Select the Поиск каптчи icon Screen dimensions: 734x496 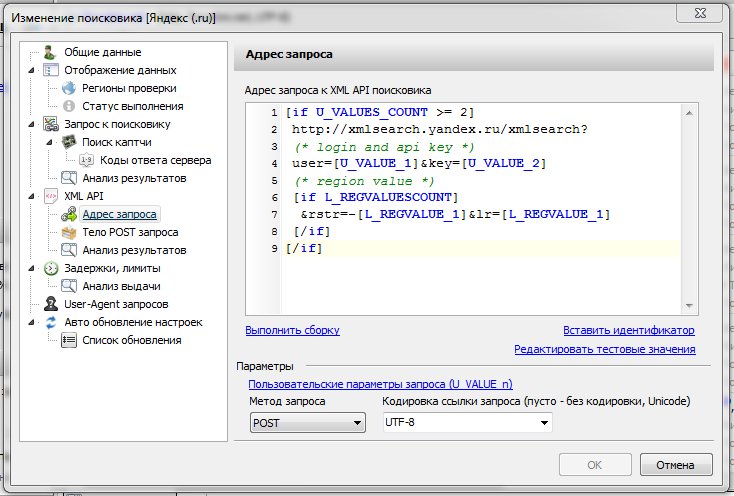point(69,142)
